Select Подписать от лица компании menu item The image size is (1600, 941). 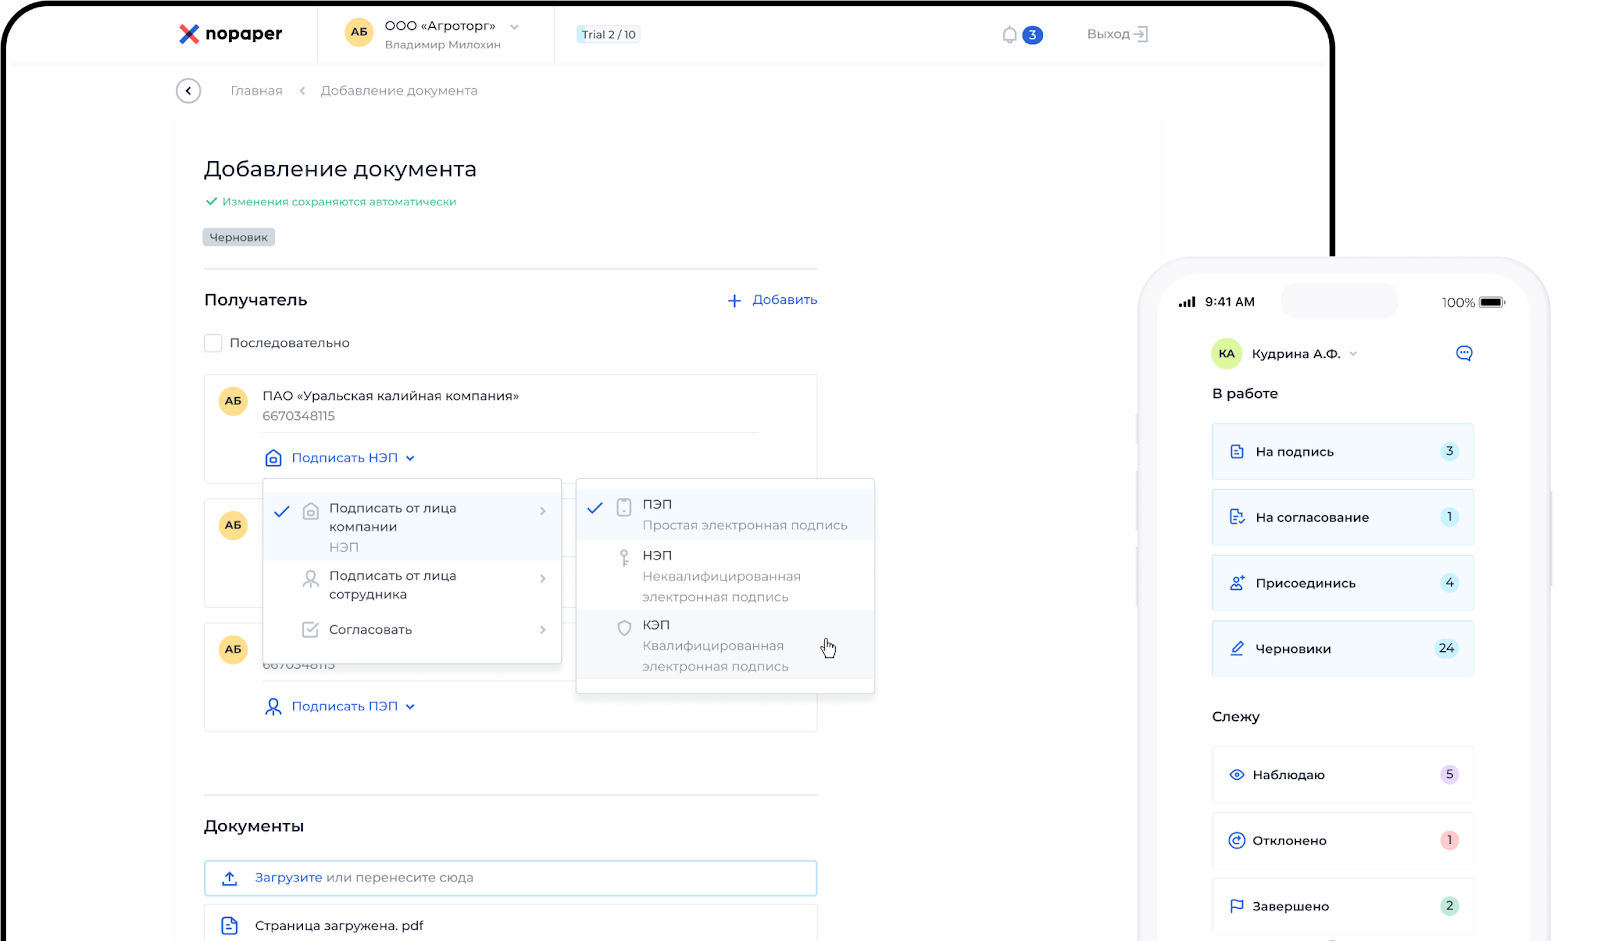(412, 527)
